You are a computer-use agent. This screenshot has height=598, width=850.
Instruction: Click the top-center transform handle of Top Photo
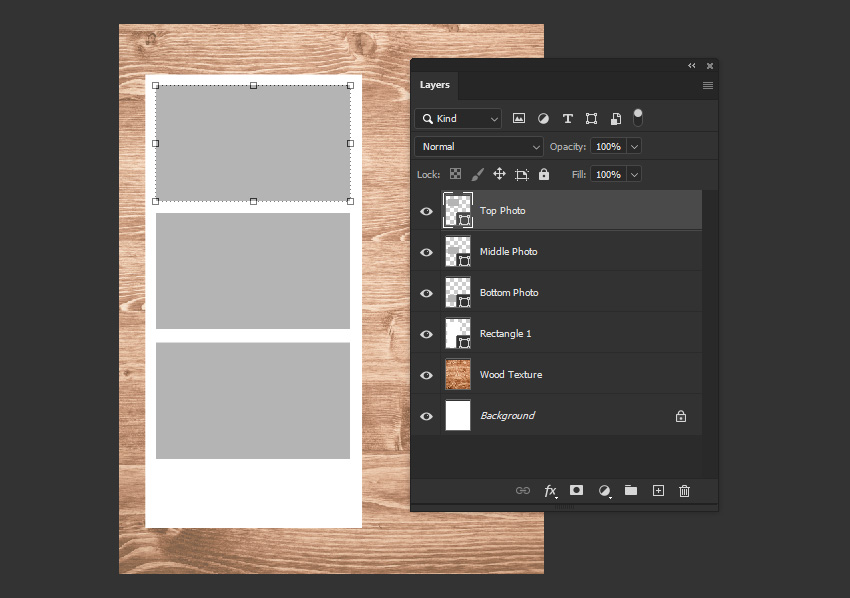[x=253, y=86]
